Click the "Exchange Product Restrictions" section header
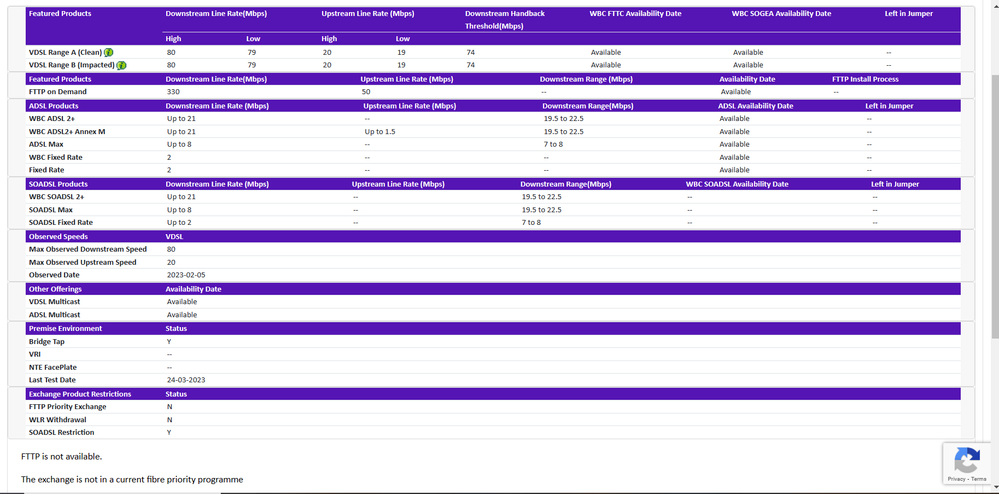 80,394
